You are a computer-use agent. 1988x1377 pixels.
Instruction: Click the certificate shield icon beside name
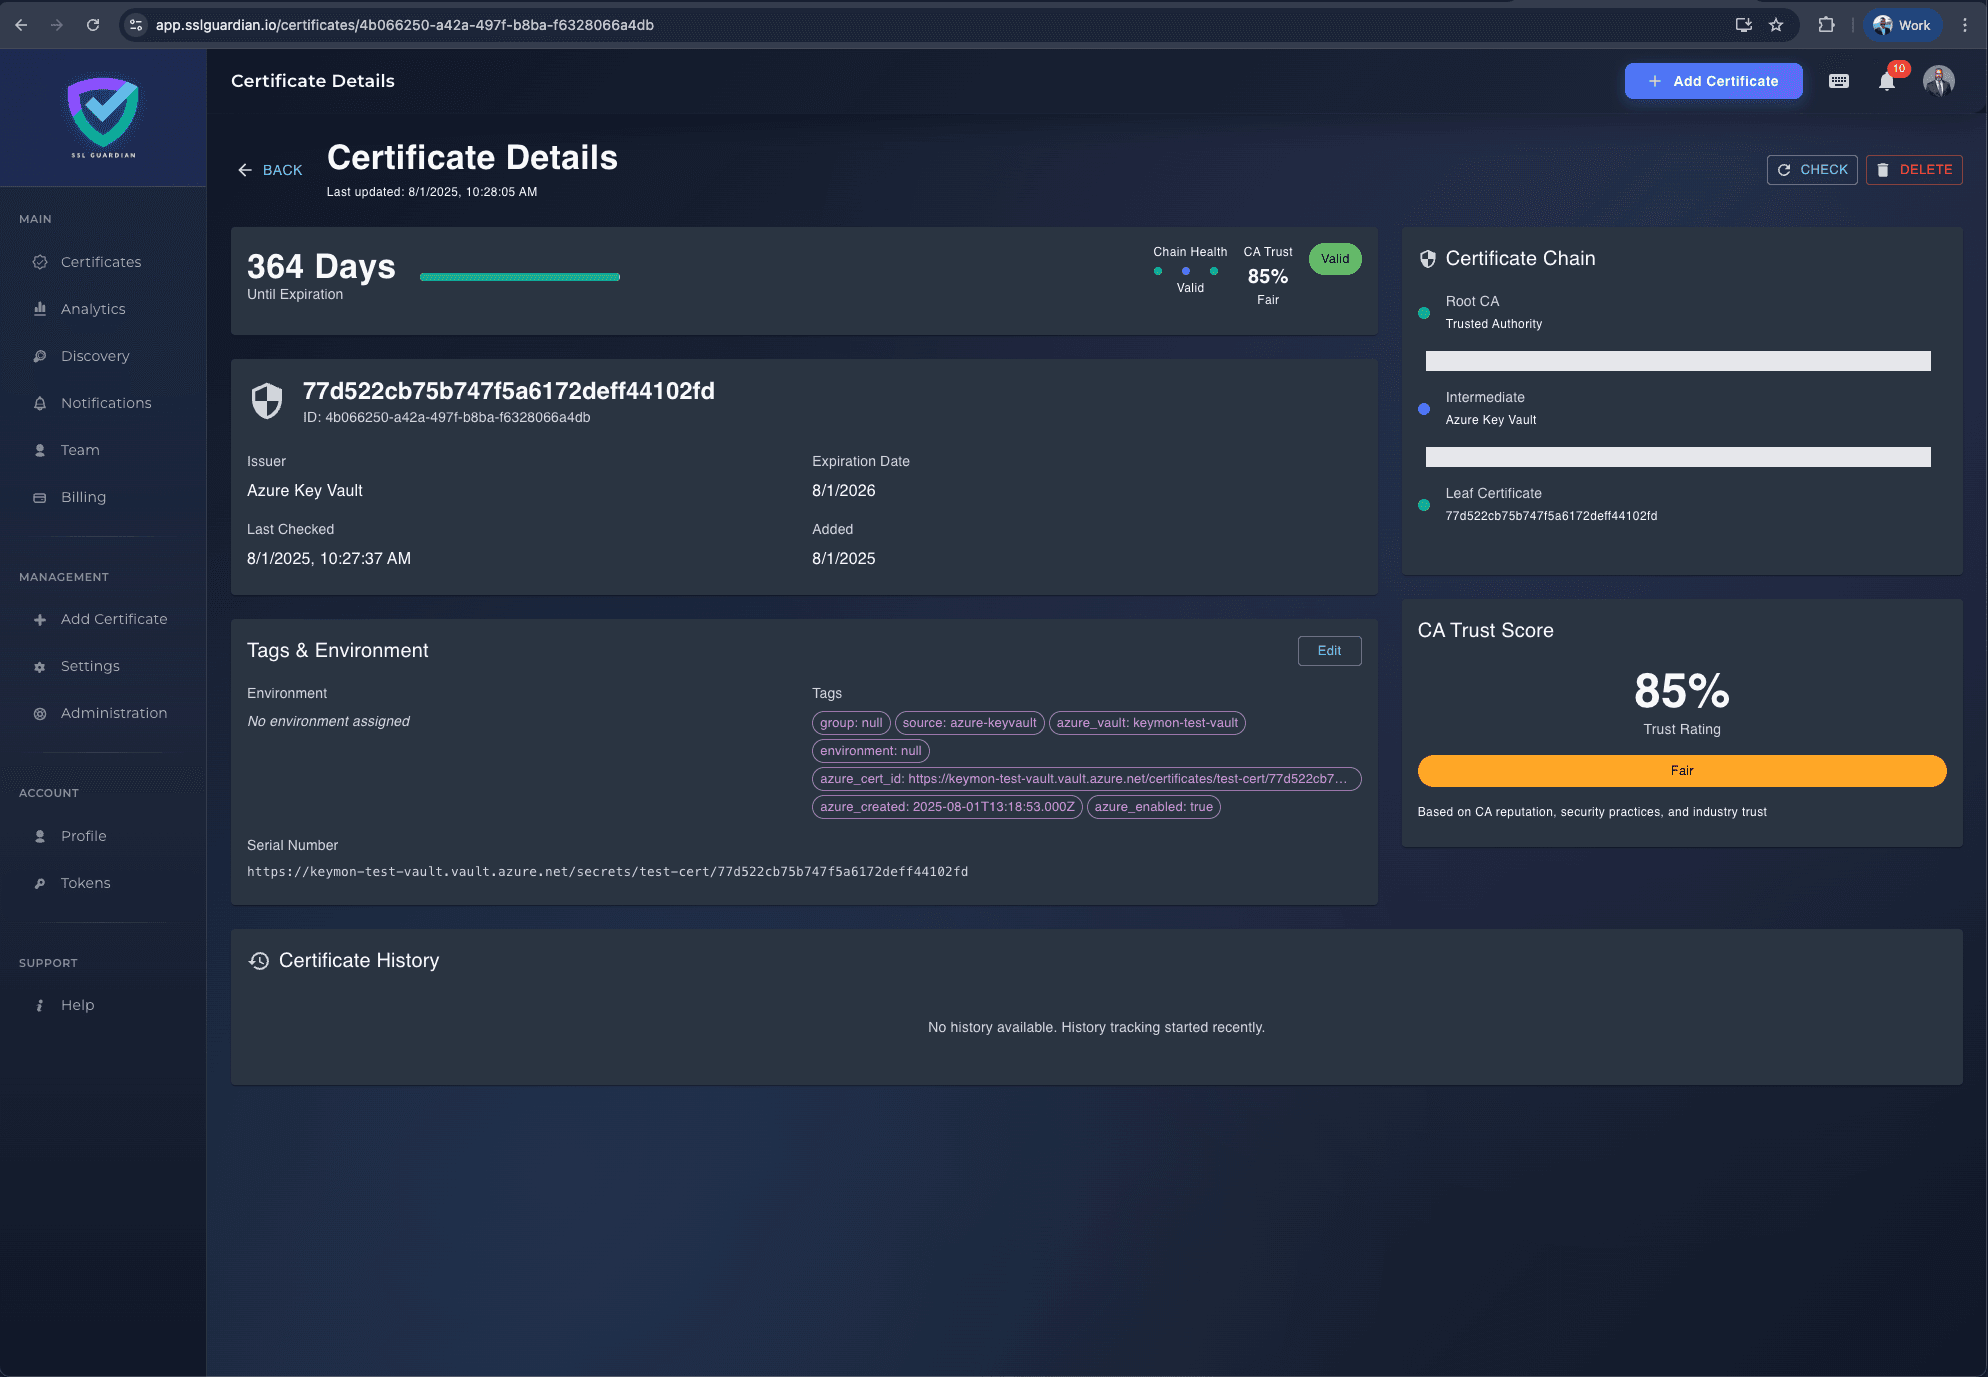click(x=267, y=401)
